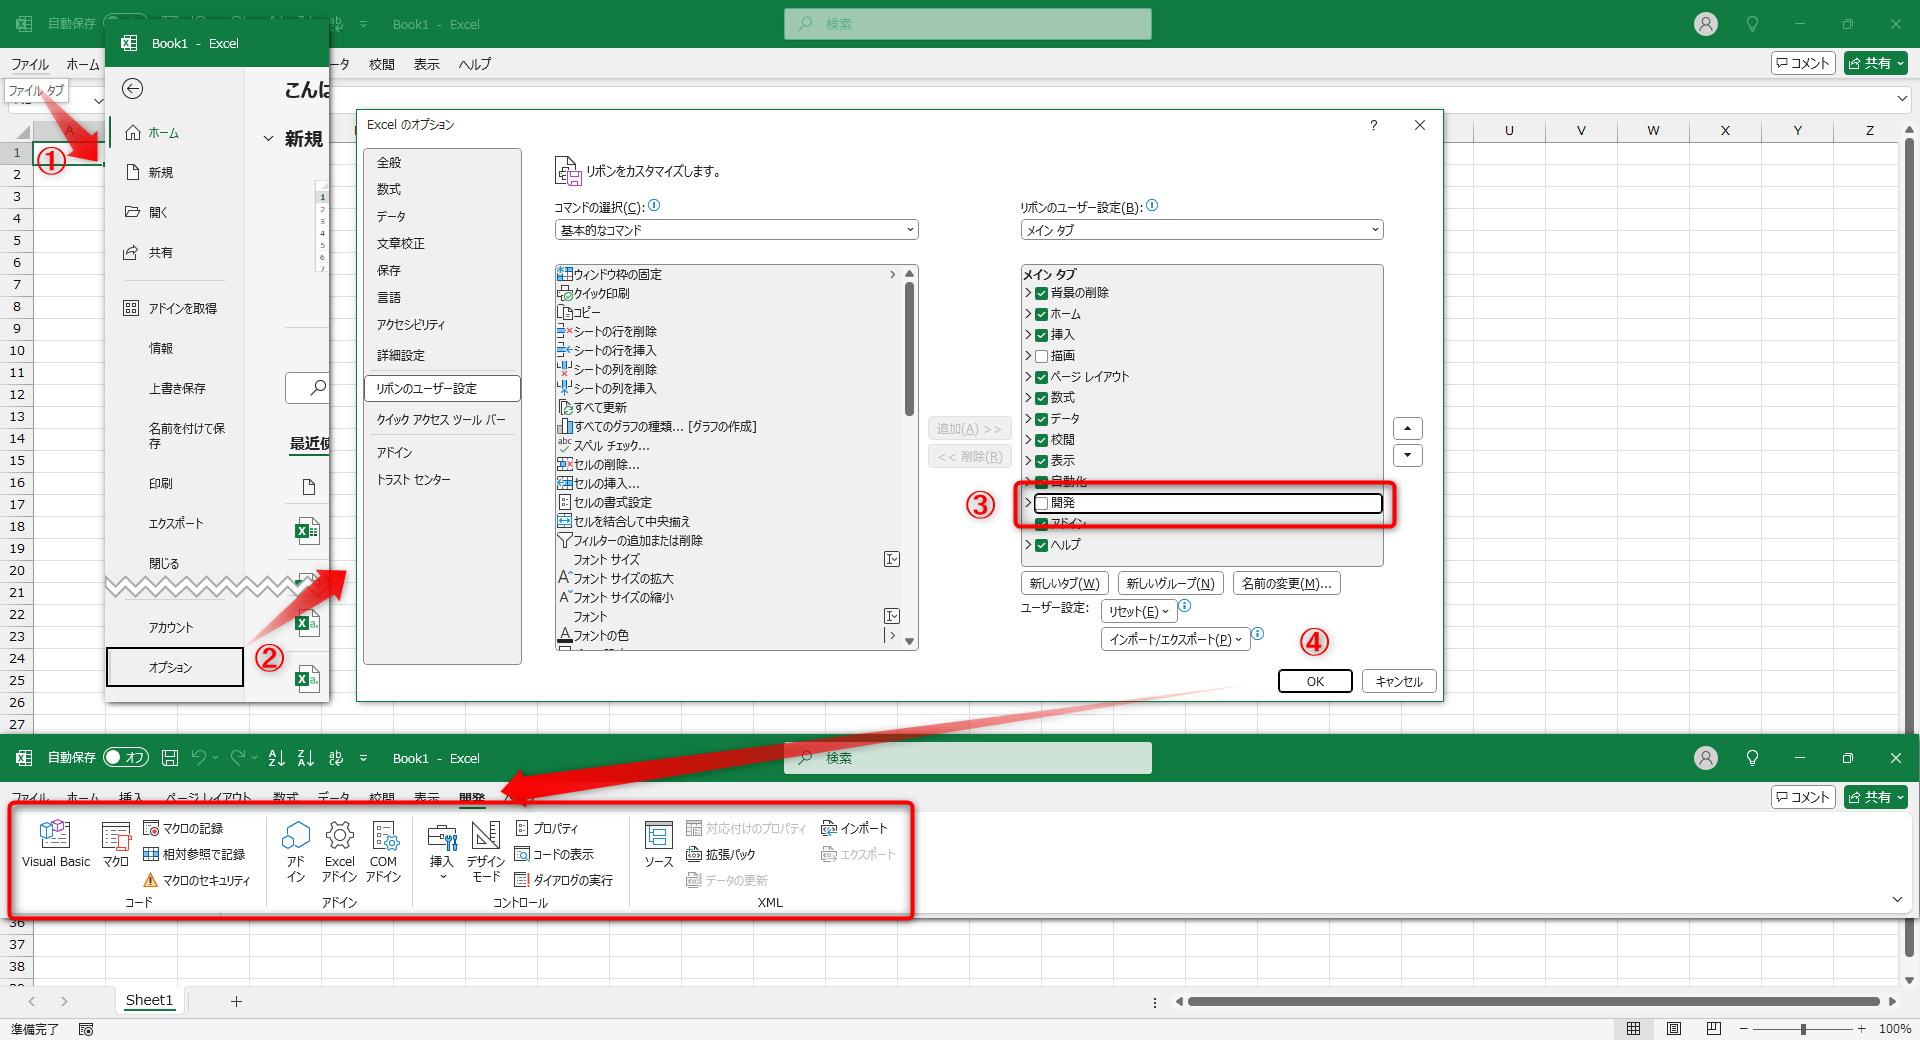Viewport: 1920px width, 1040px height.
Task: Check the 開発 (Developer) checkbox
Action: [x=1042, y=503]
